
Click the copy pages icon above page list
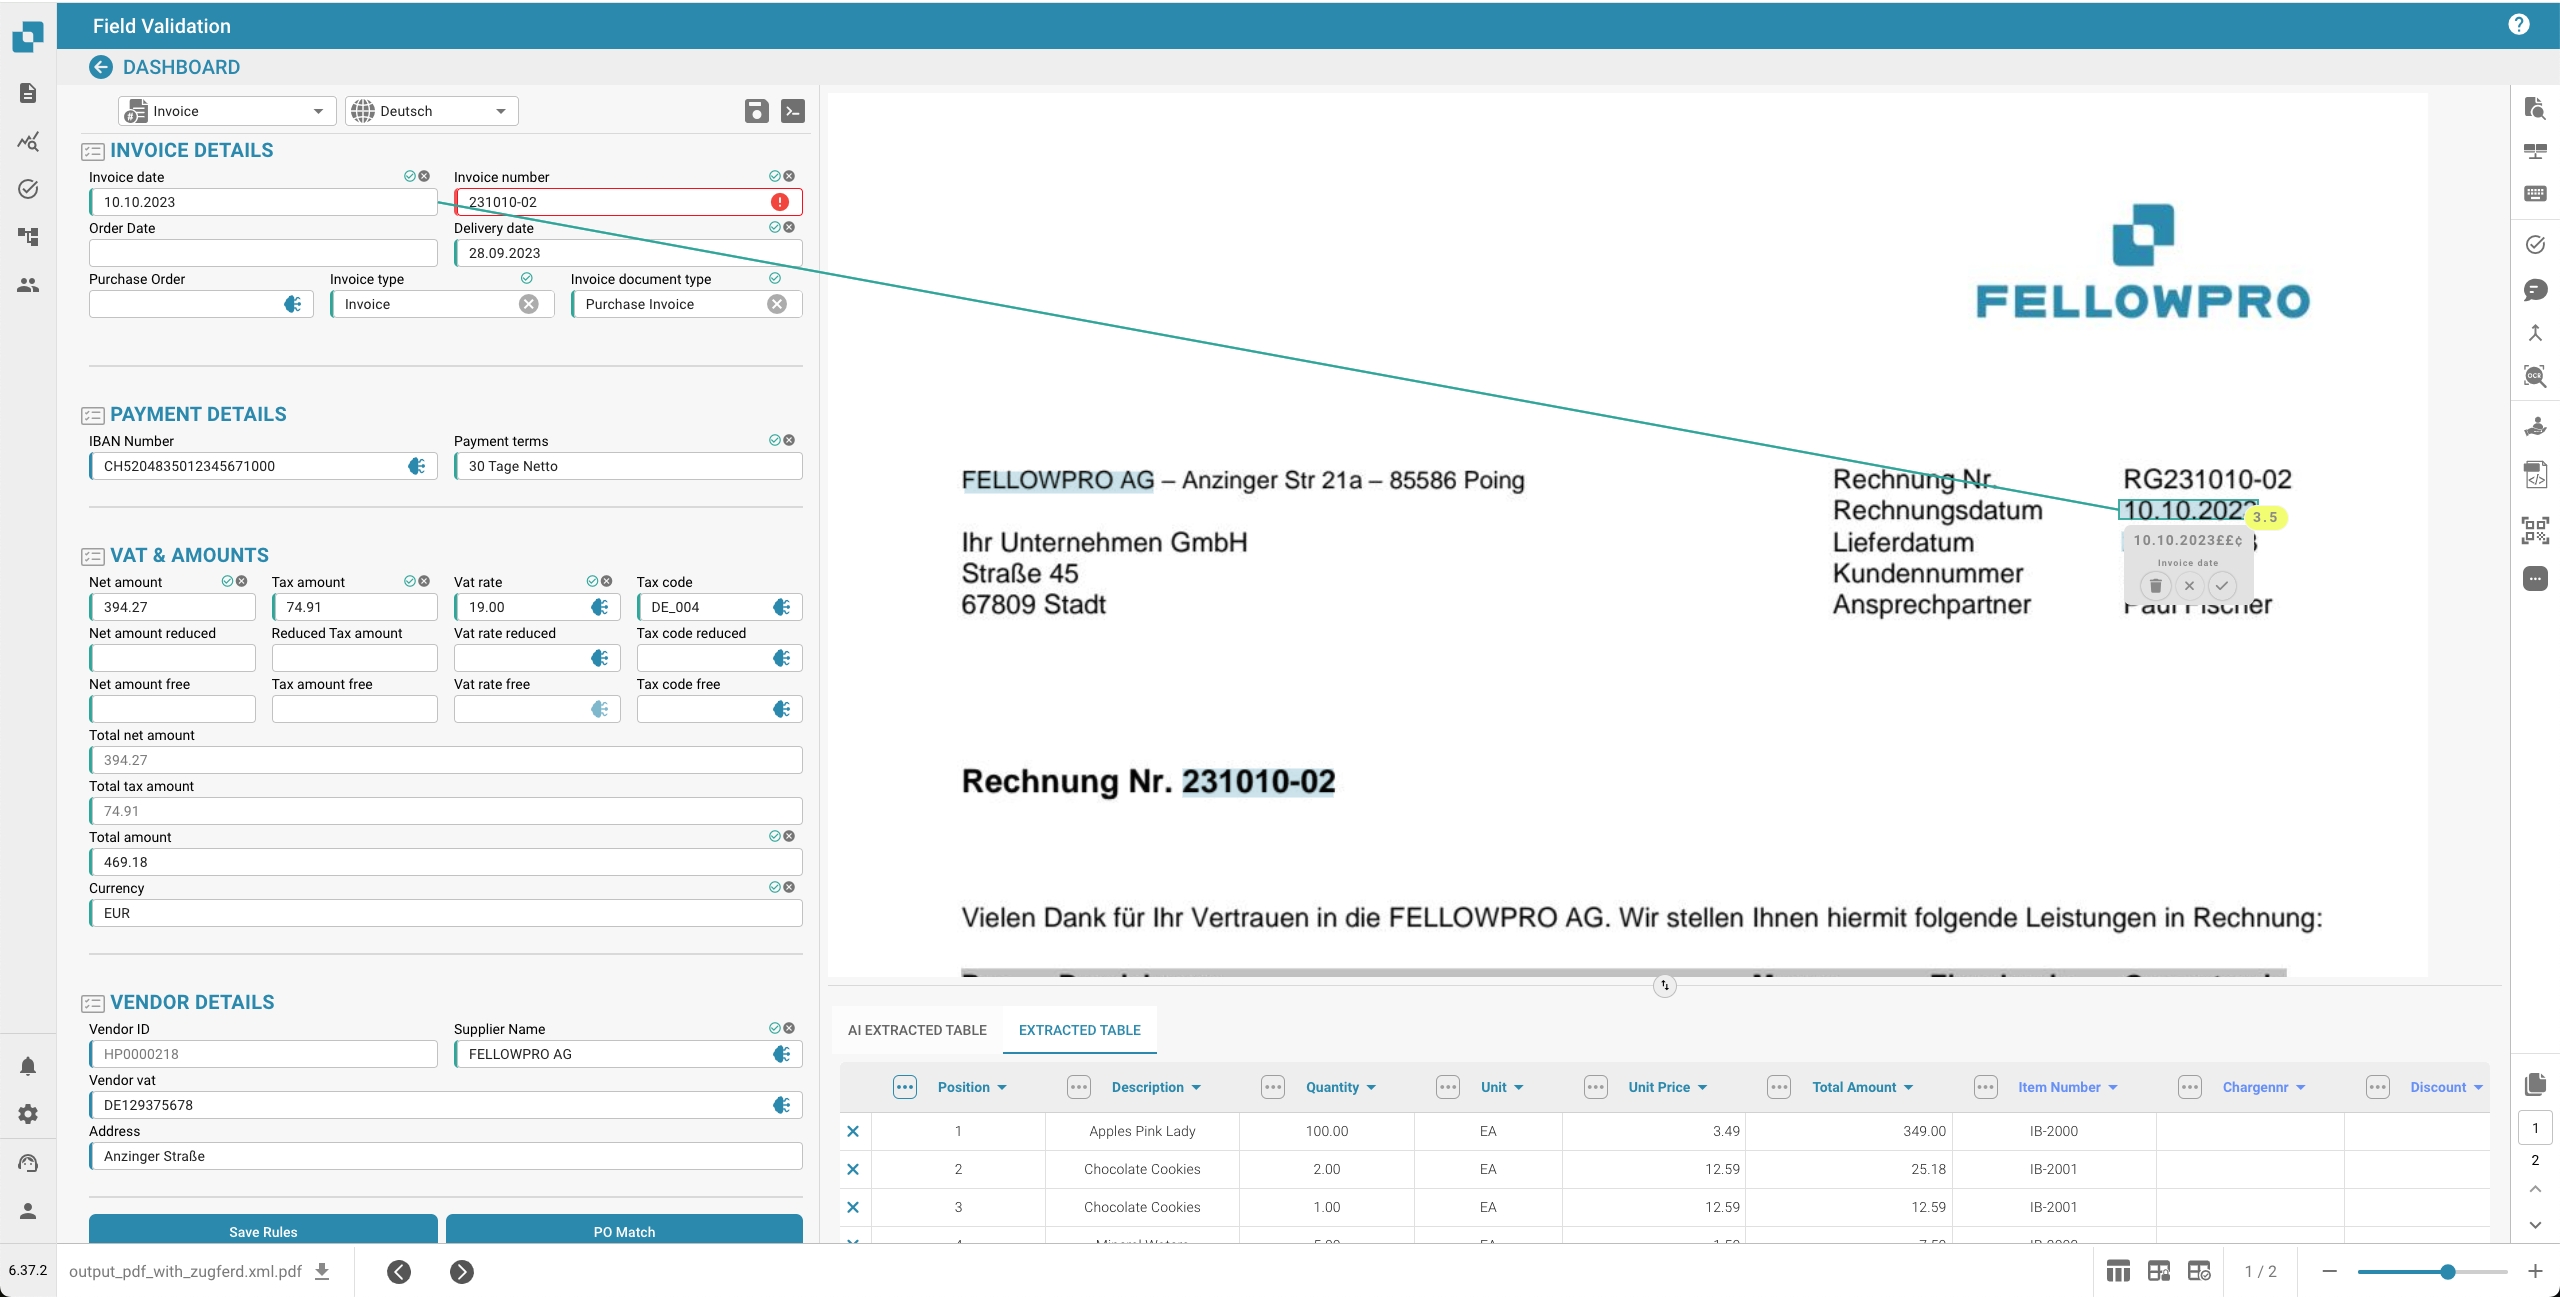(2535, 1084)
